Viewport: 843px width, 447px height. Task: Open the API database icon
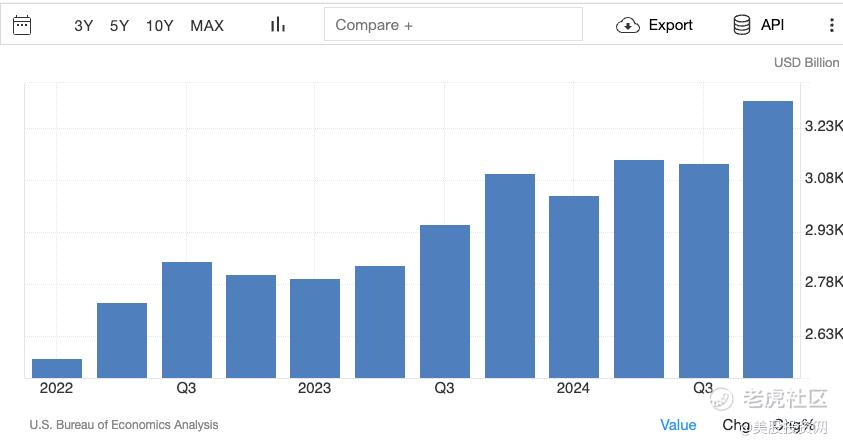742,25
